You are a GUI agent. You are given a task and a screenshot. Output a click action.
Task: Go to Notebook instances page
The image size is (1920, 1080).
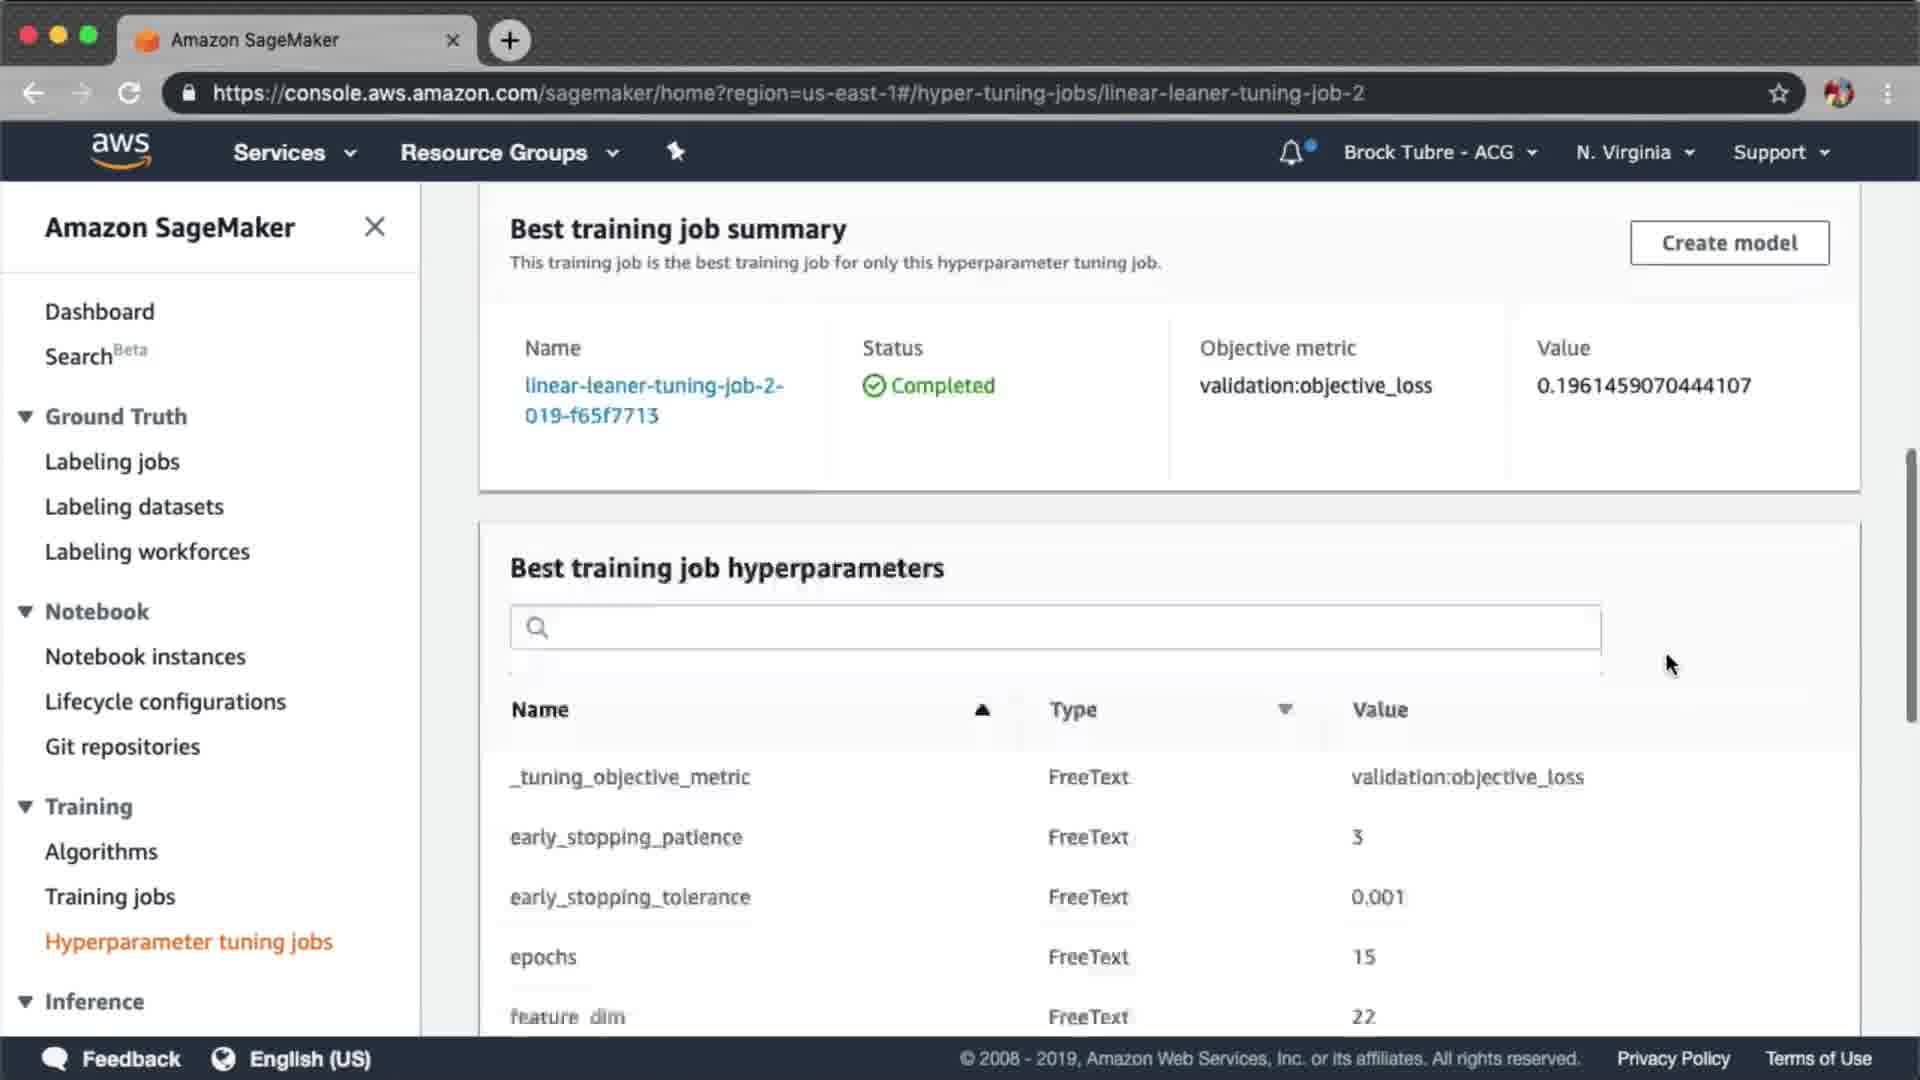[x=145, y=657]
